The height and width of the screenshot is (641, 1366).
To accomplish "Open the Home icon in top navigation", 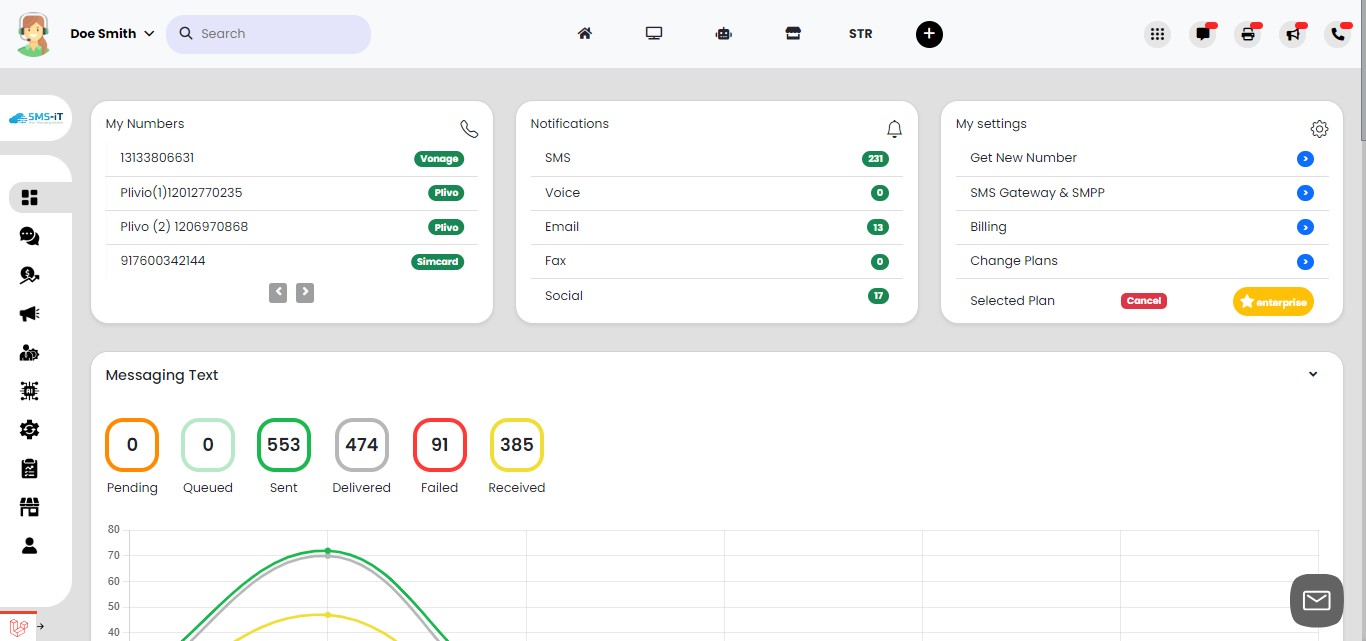I will pos(585,33).
